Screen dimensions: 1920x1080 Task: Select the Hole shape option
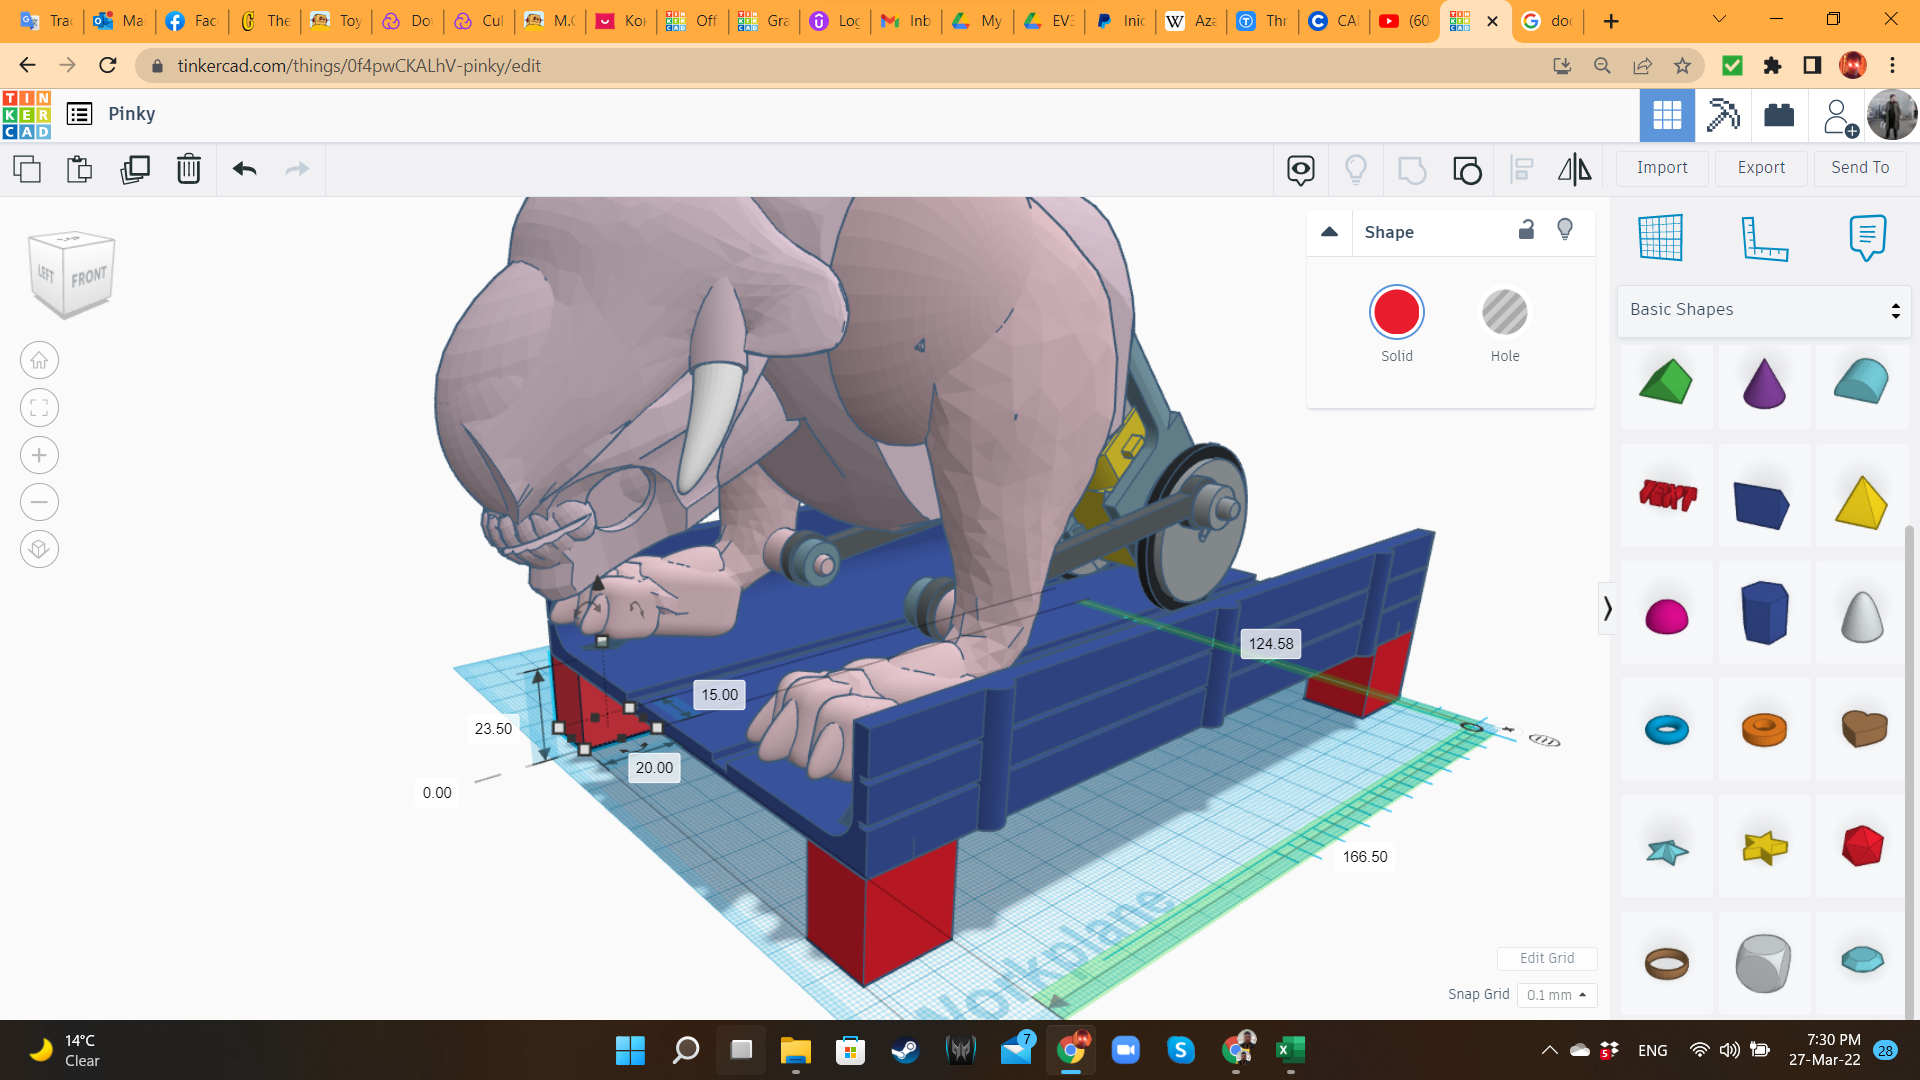1504,313
